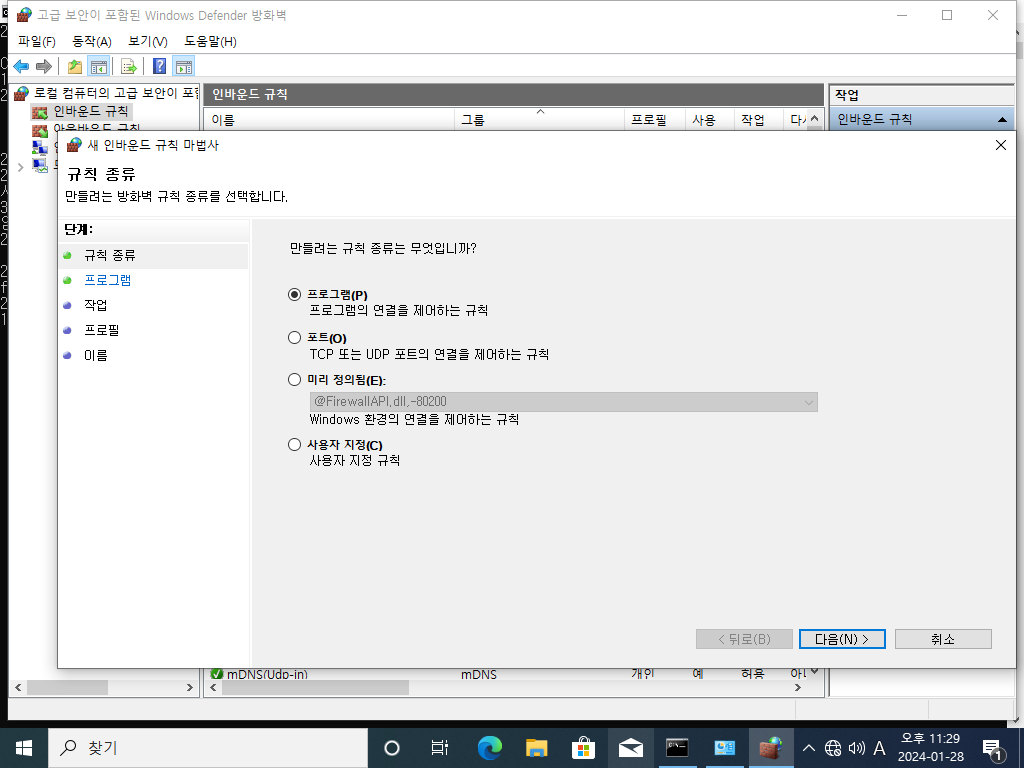Sort the list by 사용 column header
The width and height of the screenshot is (1024, 768).
point(709,120)
